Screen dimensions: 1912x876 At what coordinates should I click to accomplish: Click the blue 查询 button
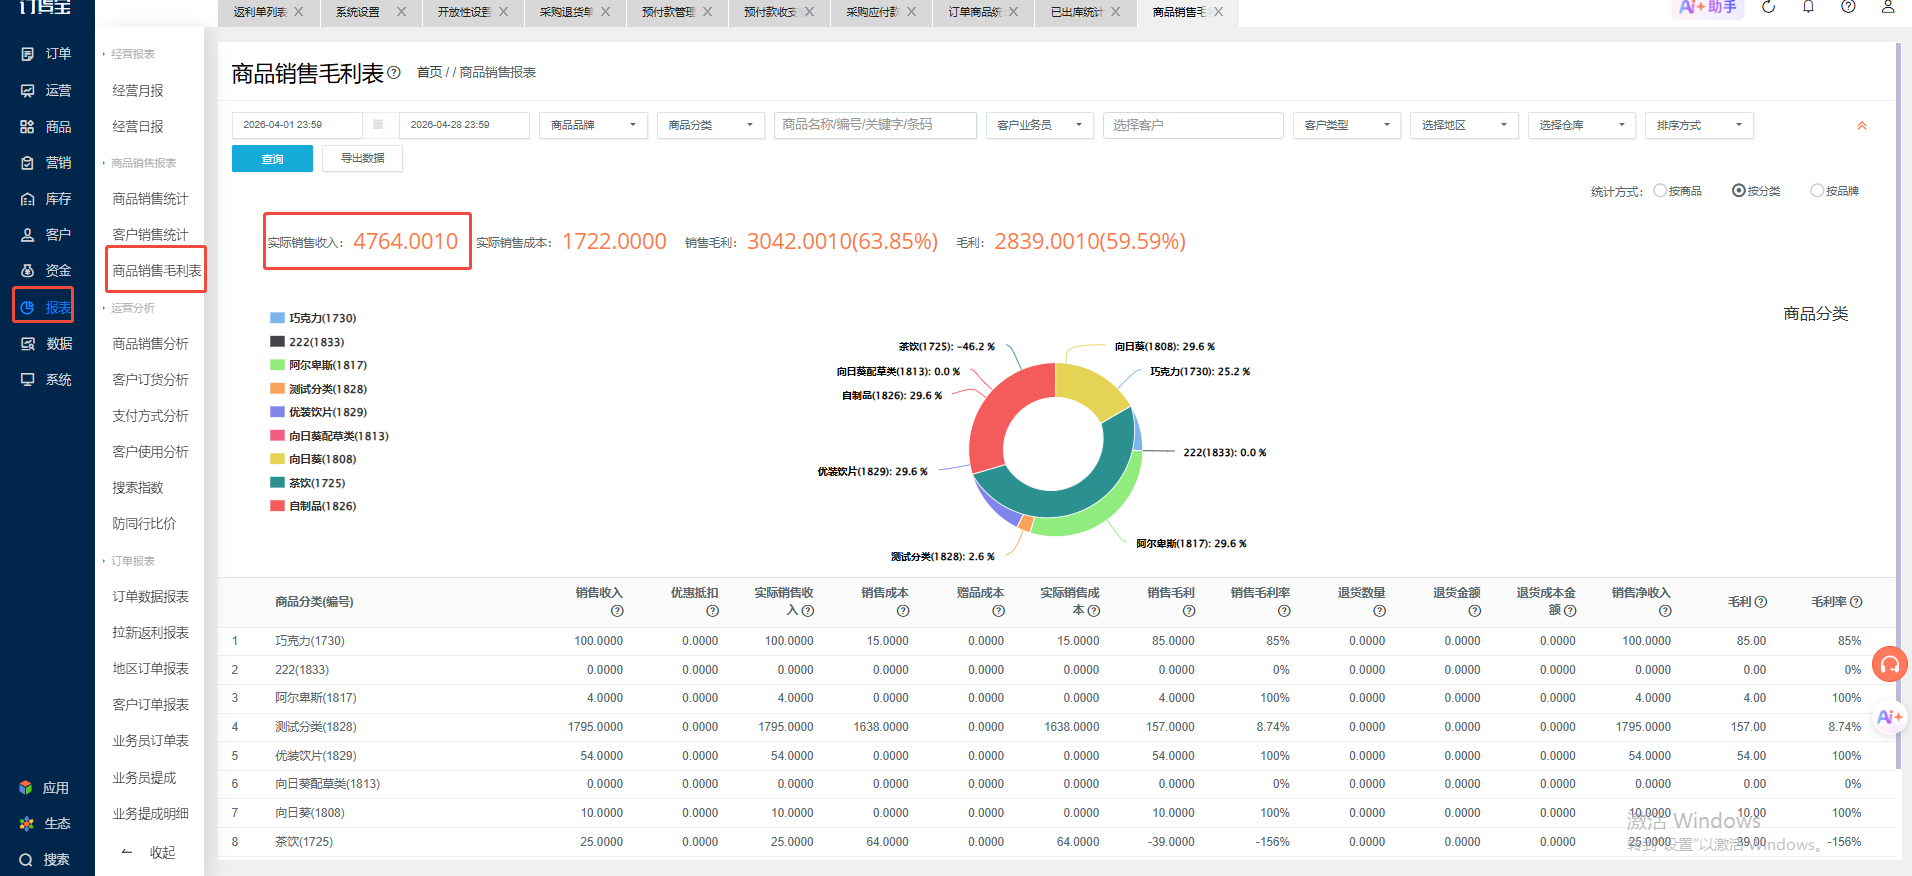coord(272,159)
